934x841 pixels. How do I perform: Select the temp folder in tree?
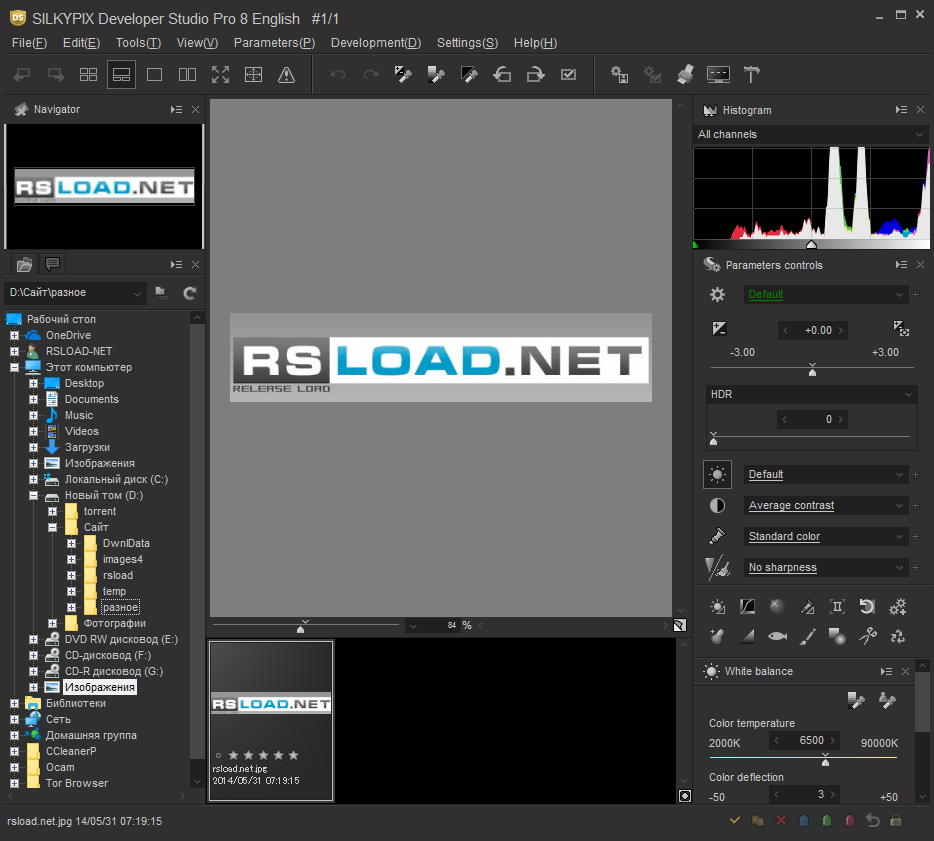[x=114, y=591]
